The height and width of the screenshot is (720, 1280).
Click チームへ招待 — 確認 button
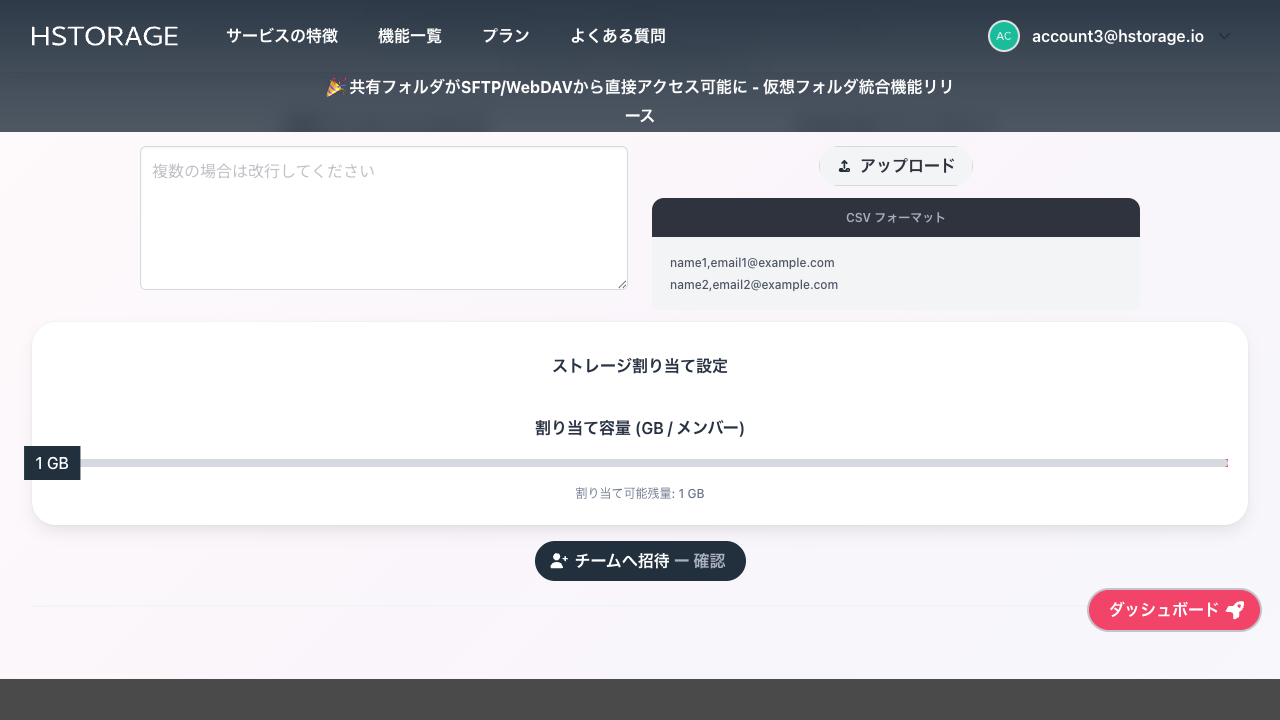[640, 561]
